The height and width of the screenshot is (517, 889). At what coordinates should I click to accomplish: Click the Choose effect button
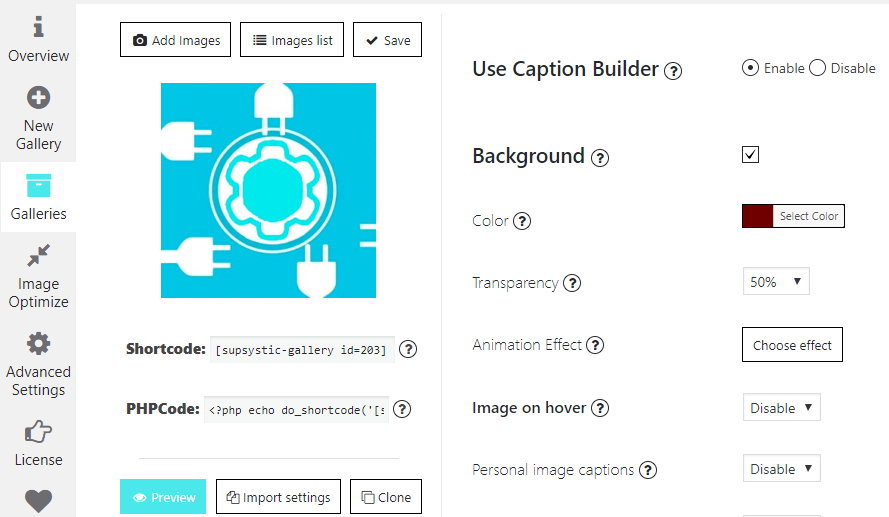pyautogui.click(x=792, y=345)
